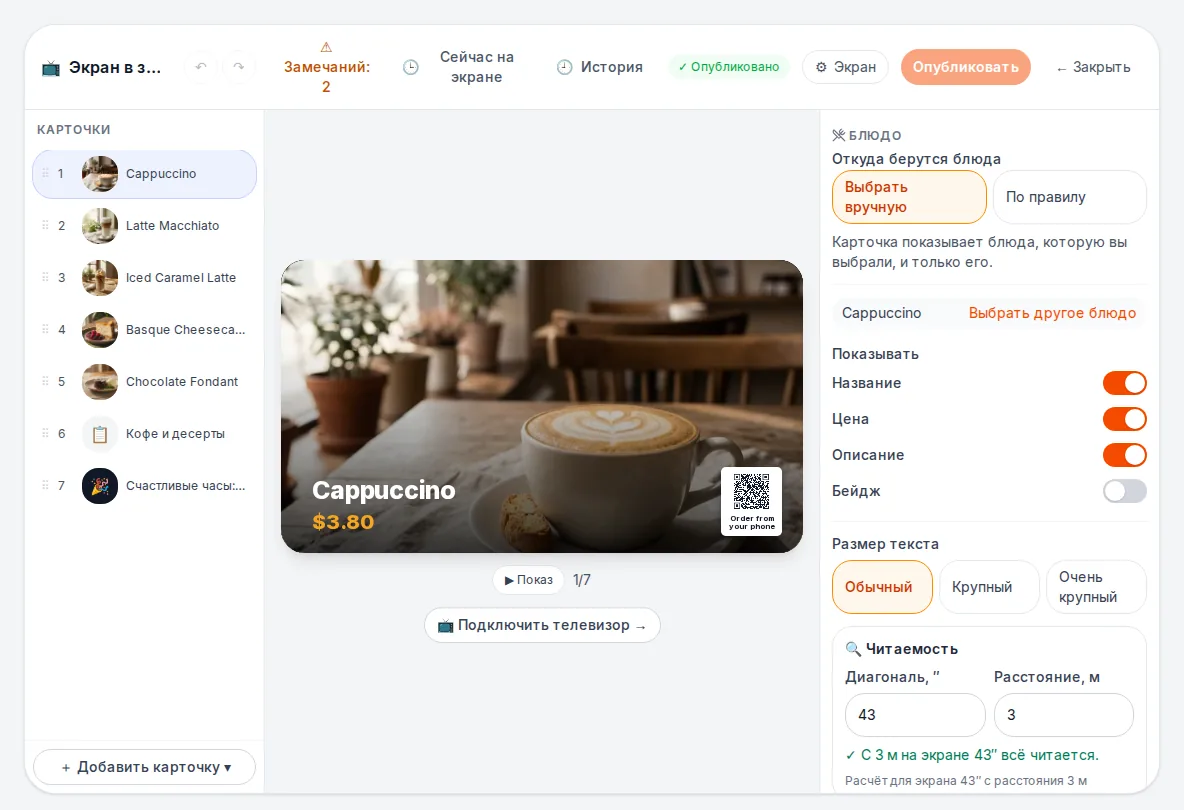Close the editor with Закрыть
The width and height of the screenshot is (1184, 810).
pyautogui.click(x=1093, y=67)
